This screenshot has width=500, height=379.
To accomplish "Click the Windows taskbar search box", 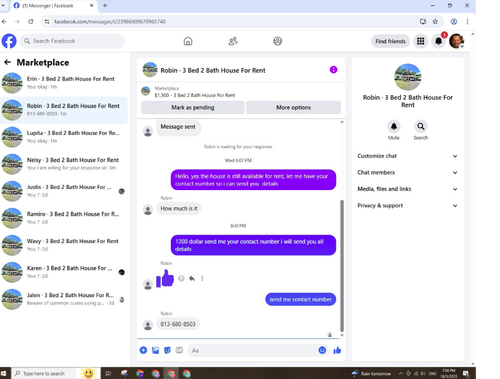I will [44, 373].
